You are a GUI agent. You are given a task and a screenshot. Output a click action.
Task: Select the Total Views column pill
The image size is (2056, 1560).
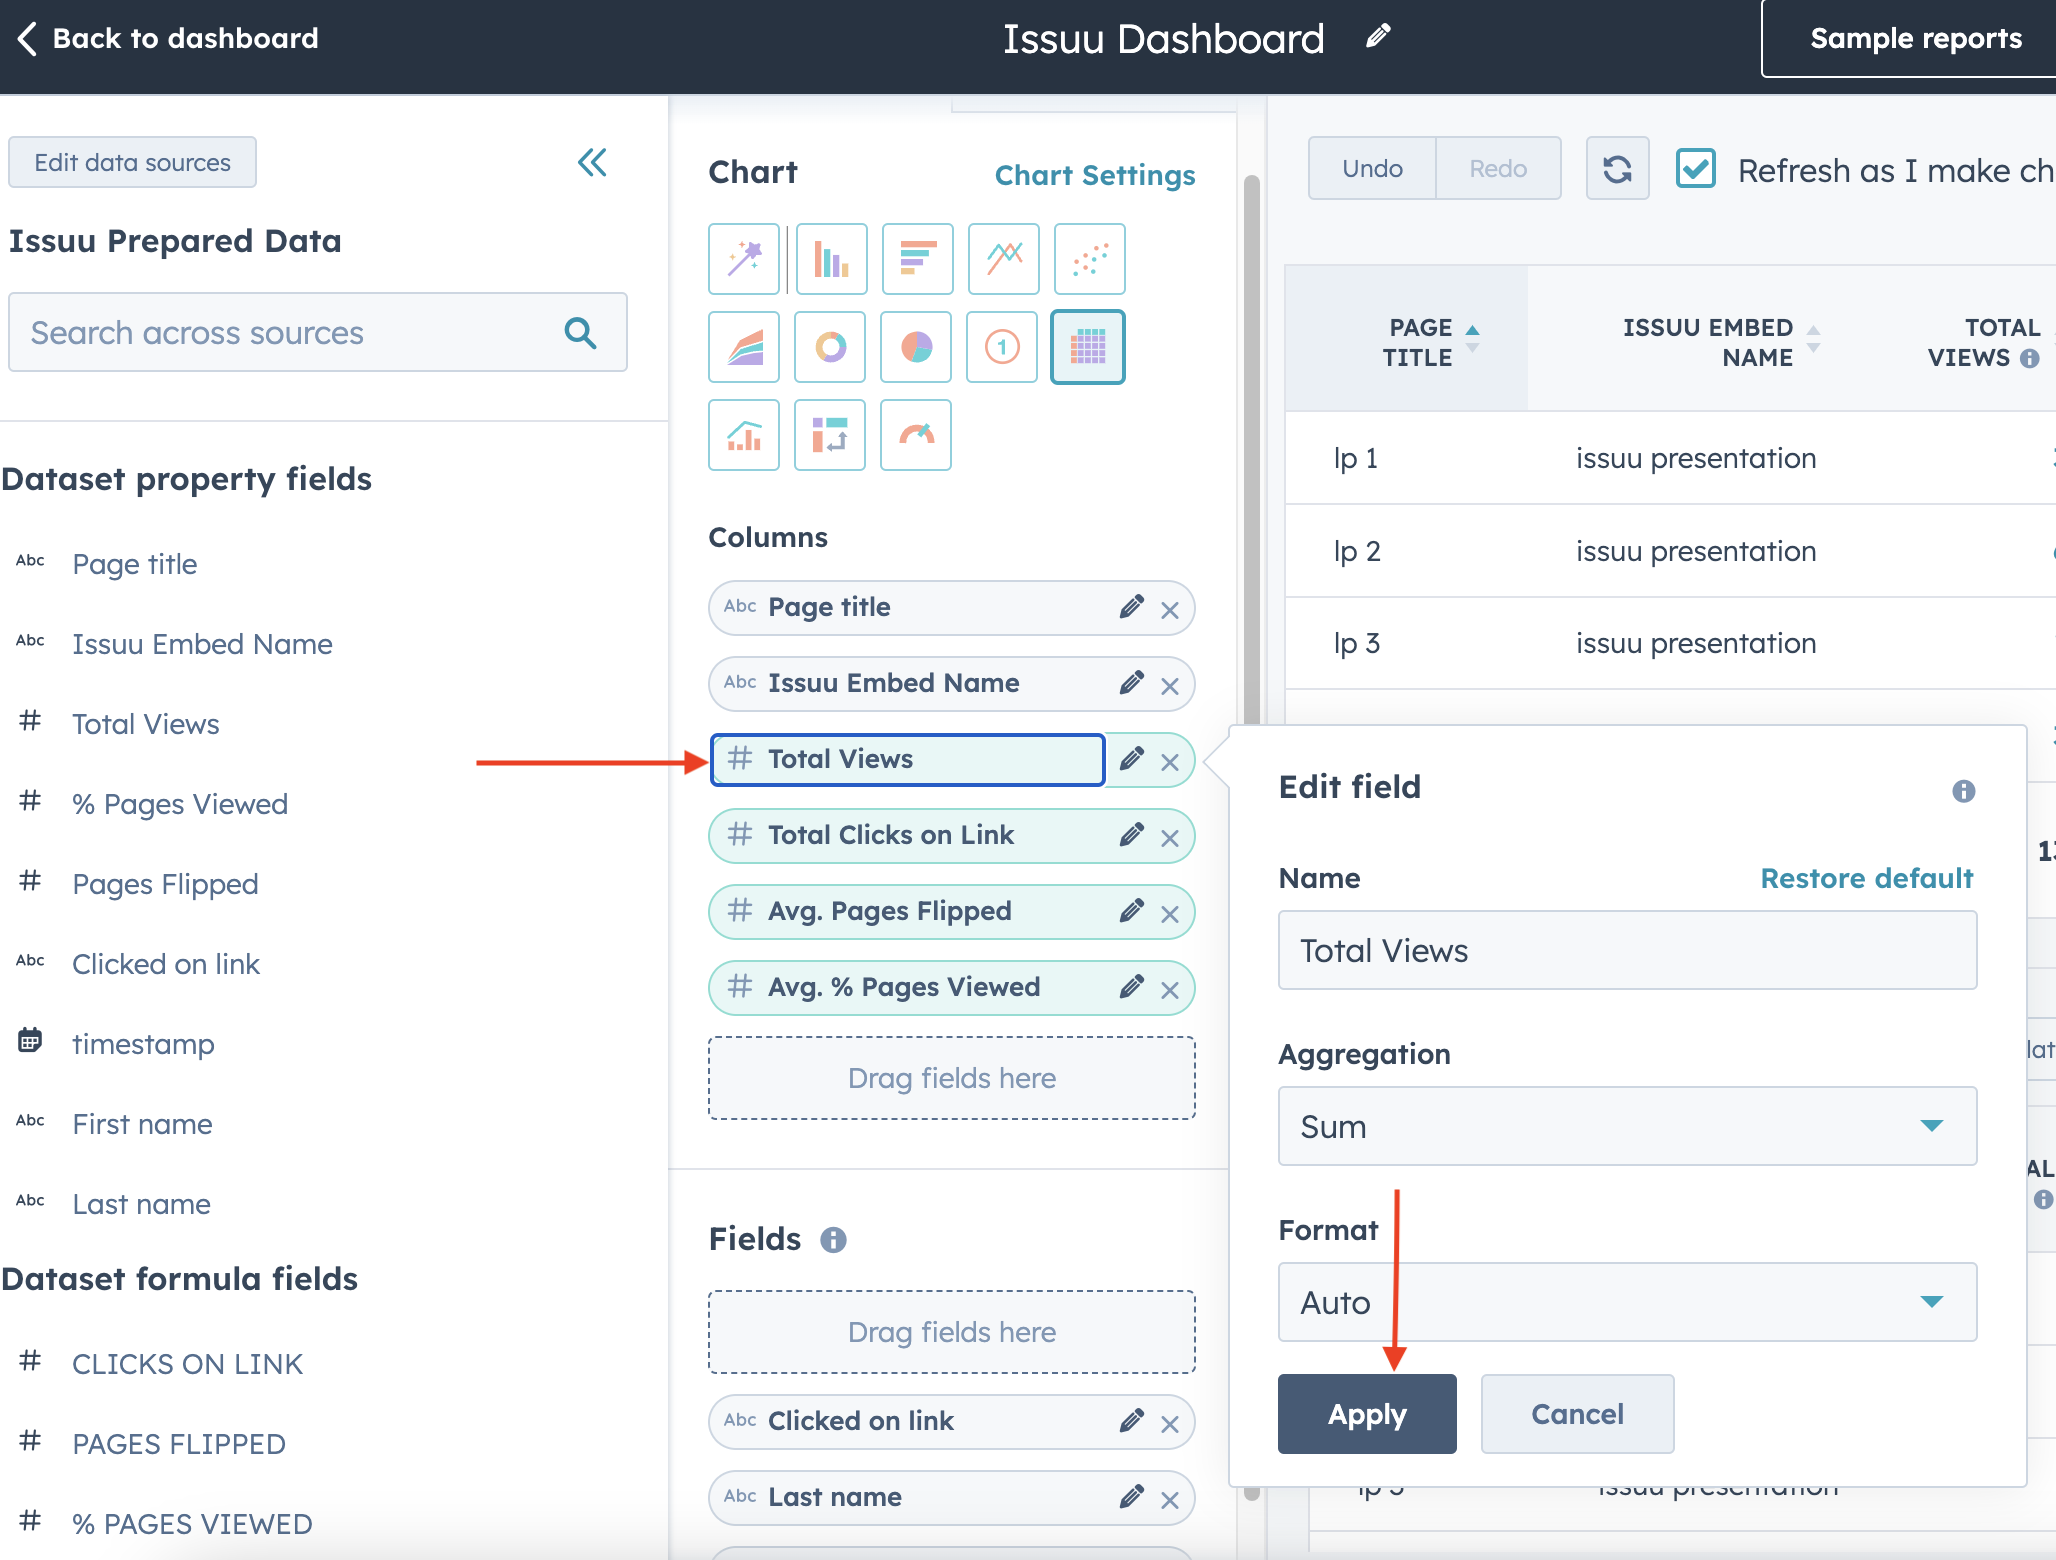[x=907, y=759]
